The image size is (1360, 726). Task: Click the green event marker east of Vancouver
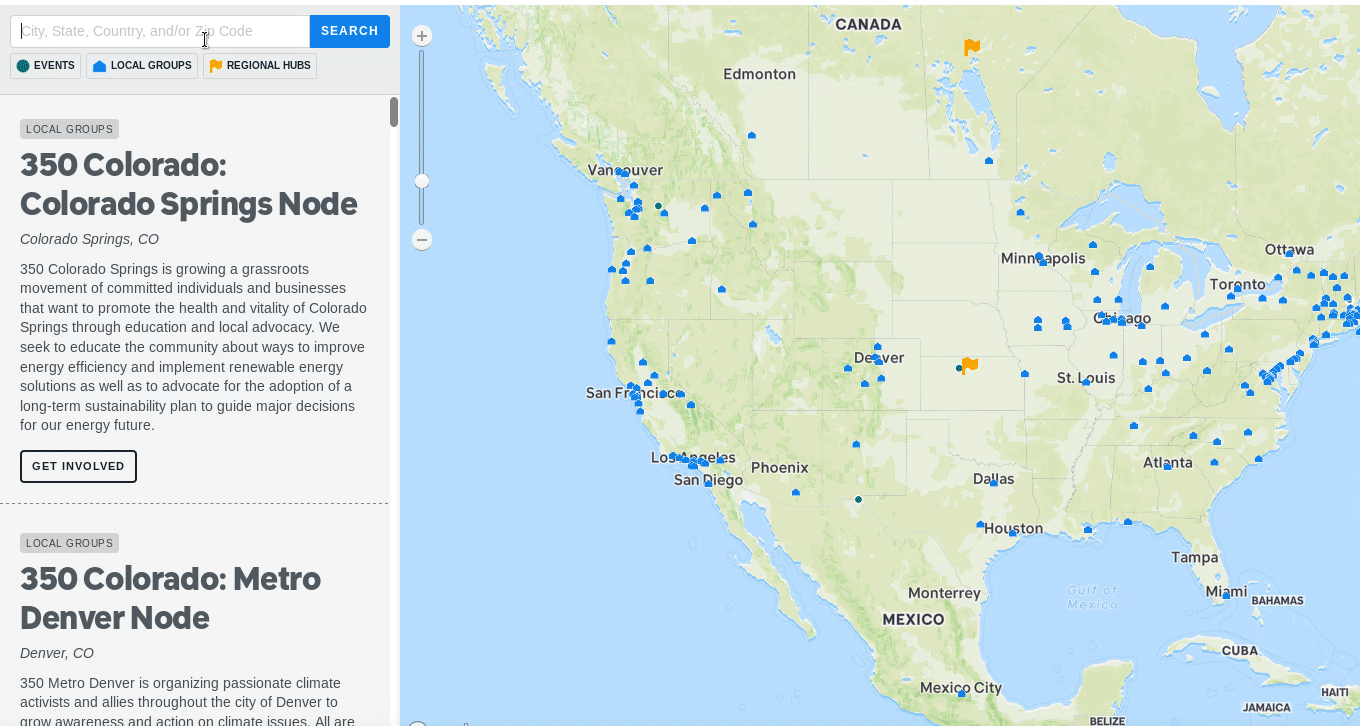pyautogui.click(x=658, y=206)
